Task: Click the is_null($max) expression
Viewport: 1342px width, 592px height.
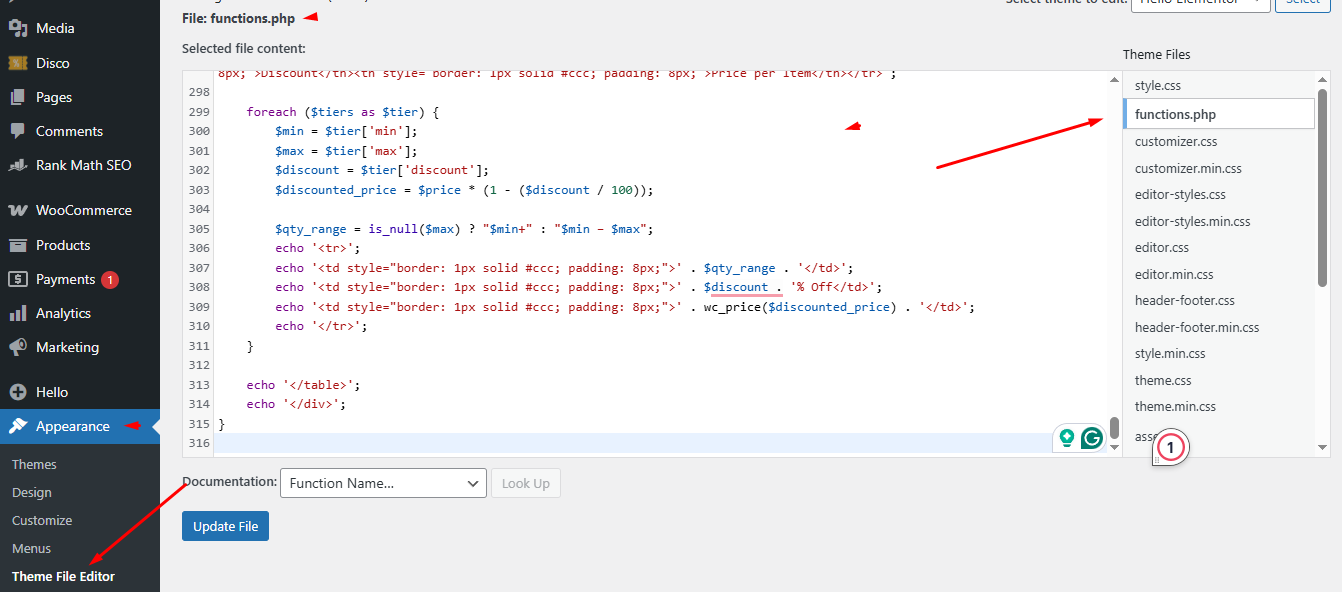Action: coord(414,229)
